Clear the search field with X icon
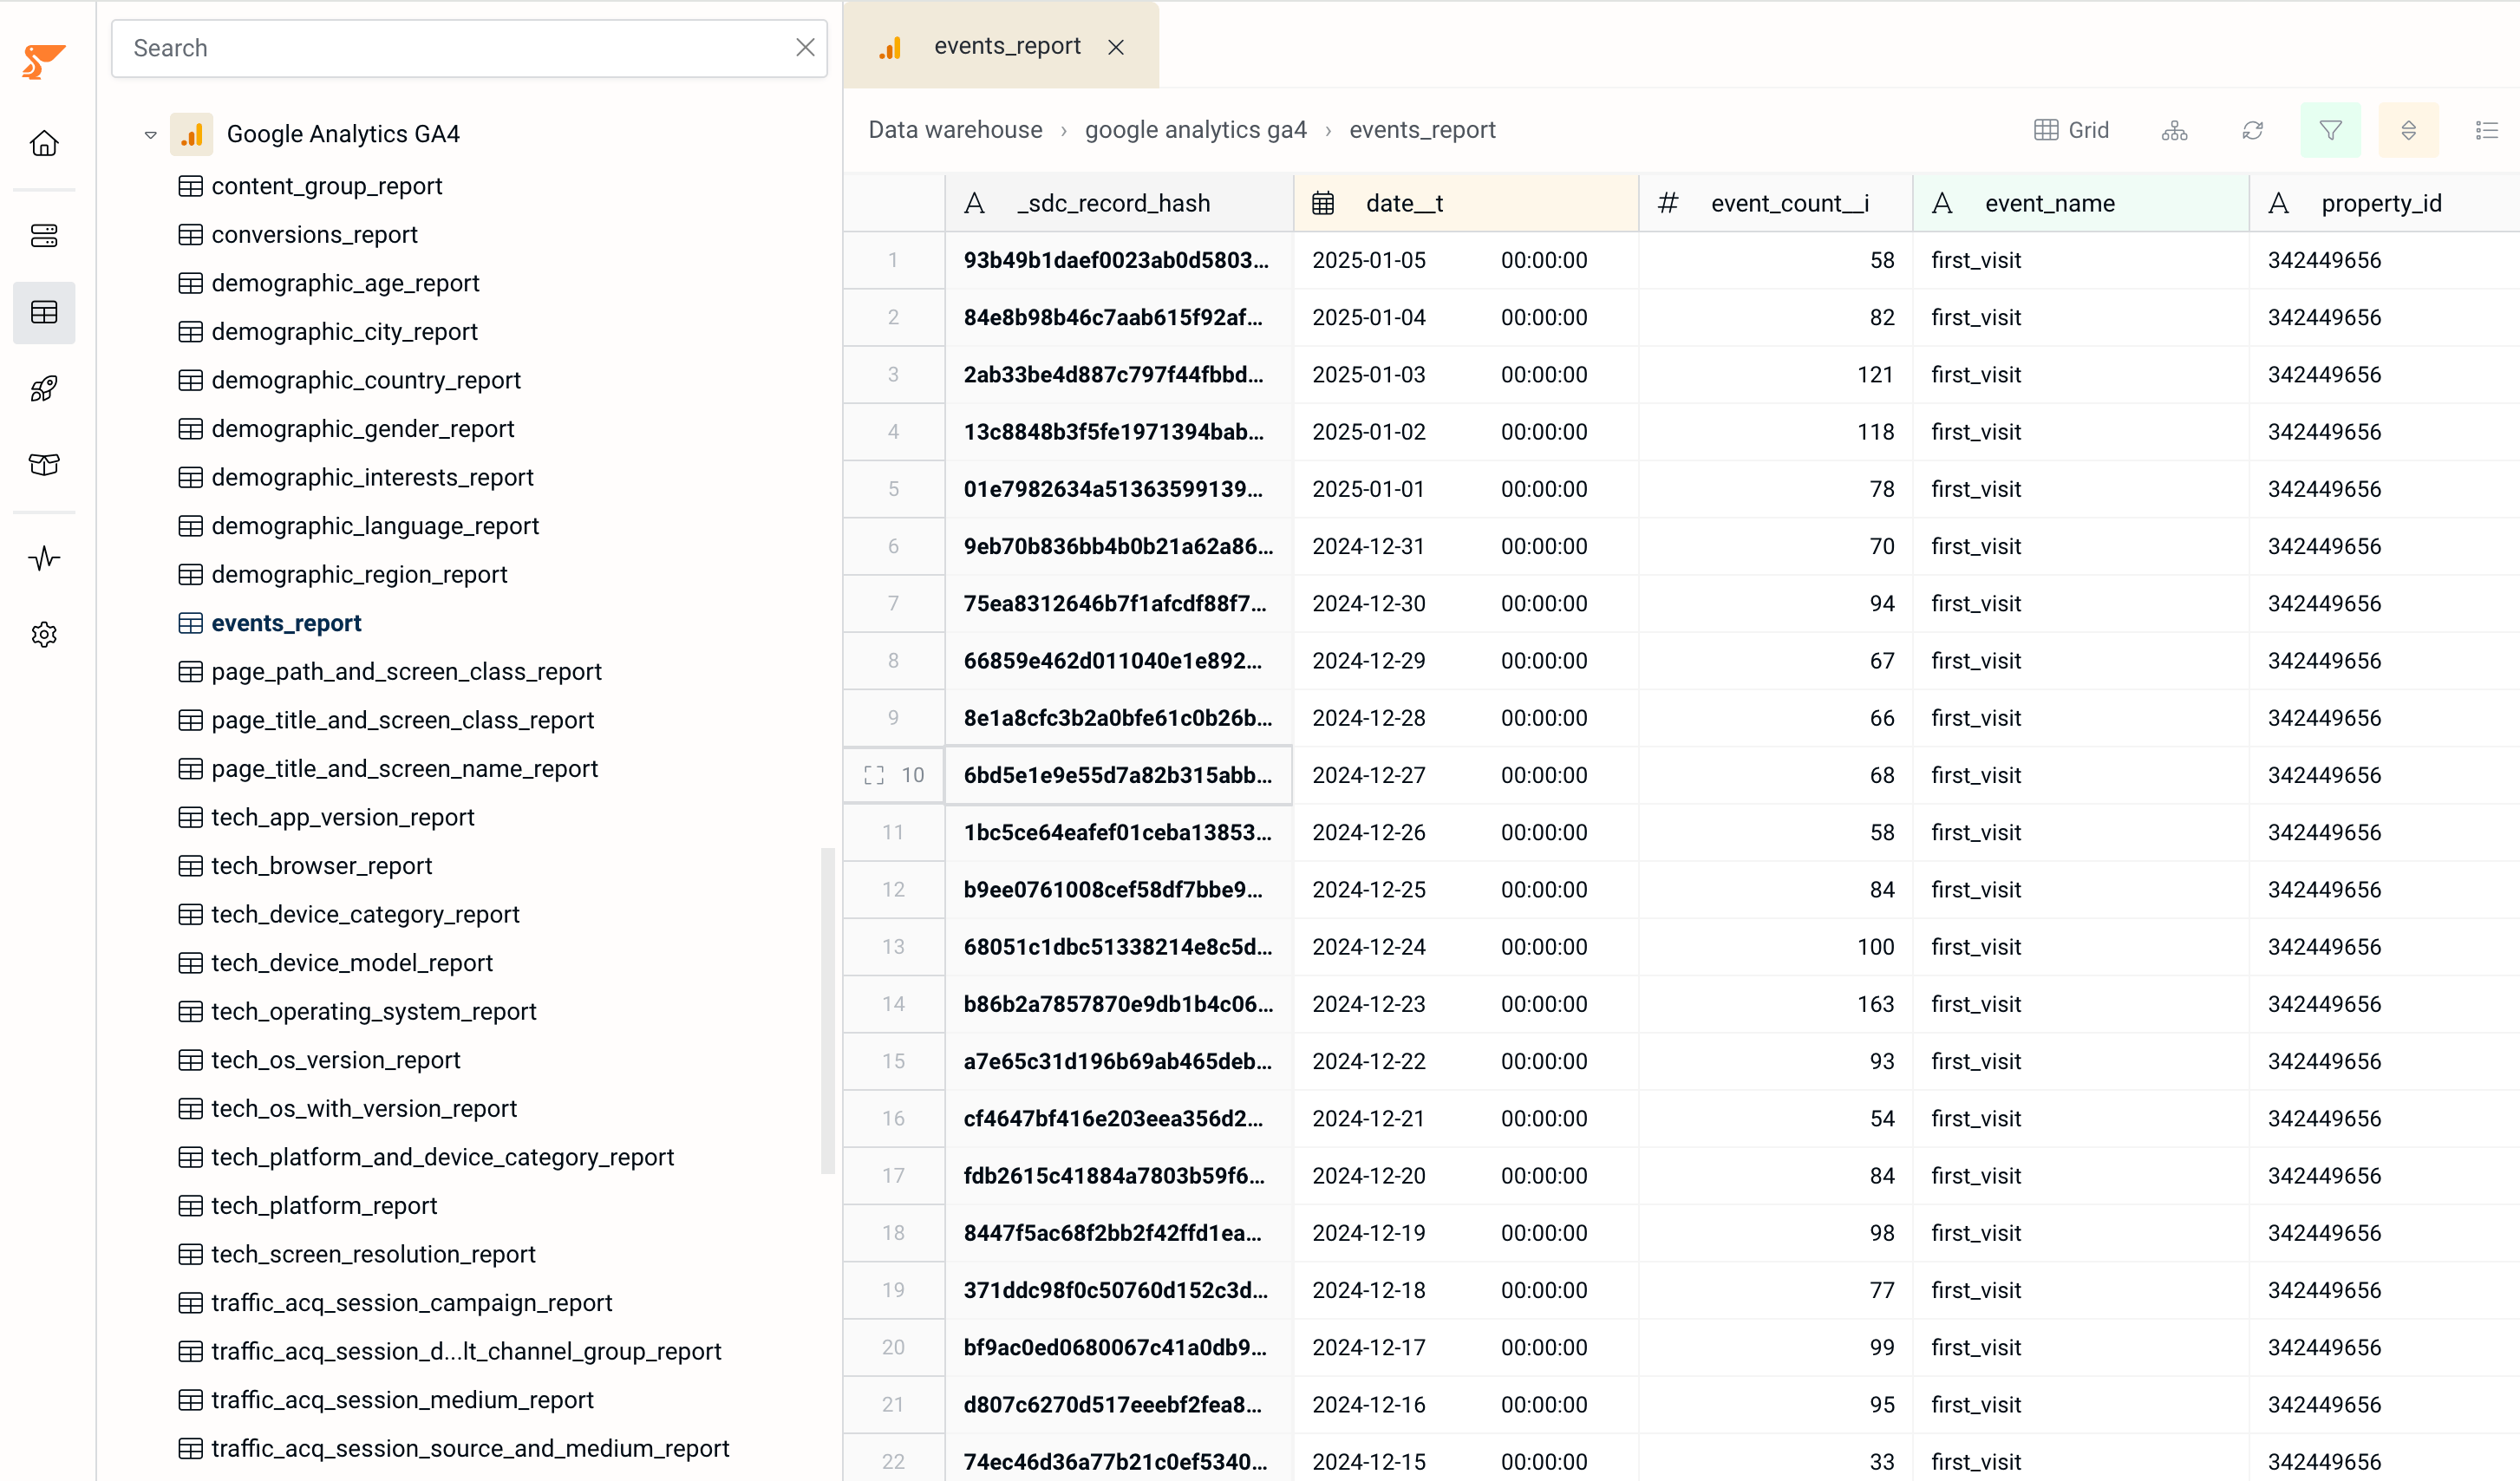 point(805,47)
